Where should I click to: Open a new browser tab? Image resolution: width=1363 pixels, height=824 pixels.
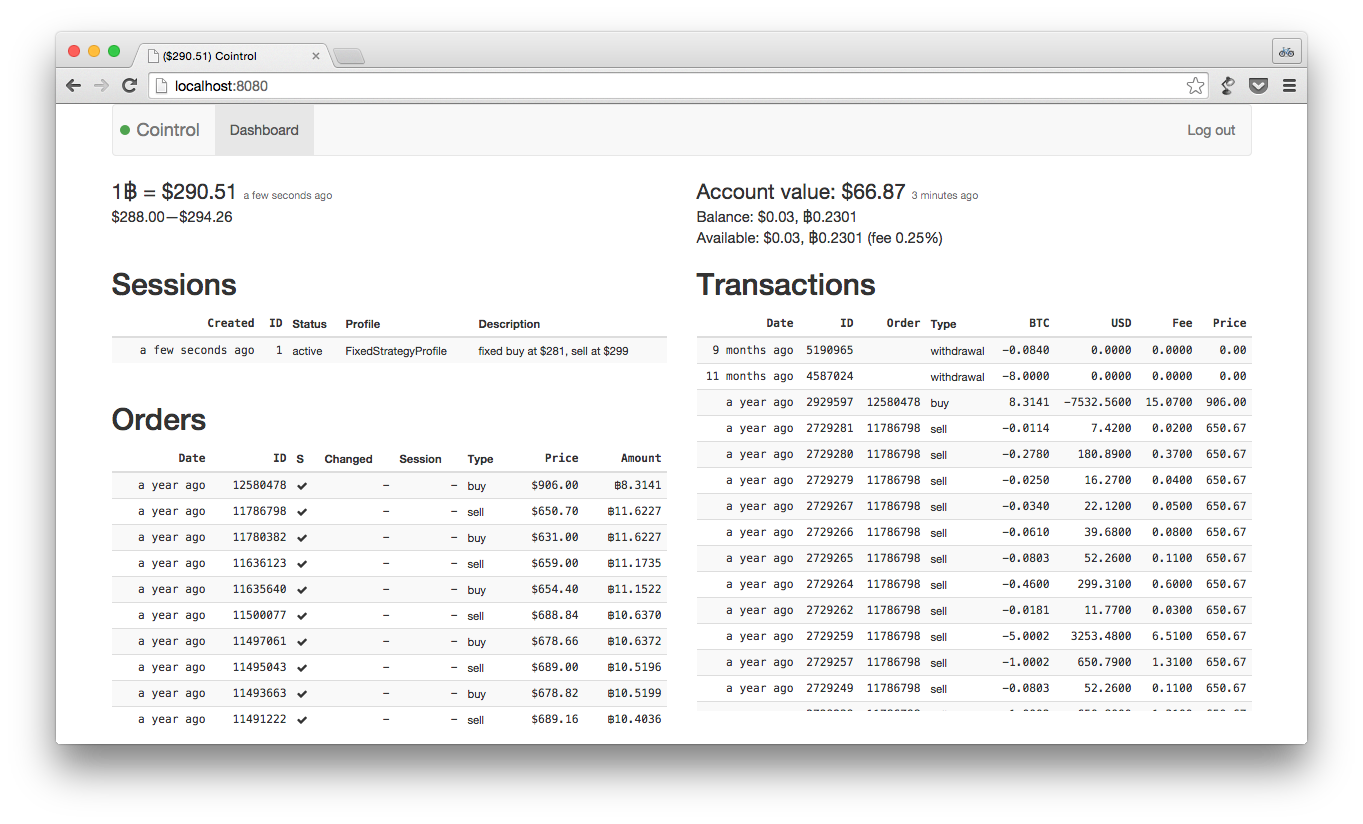348,56
